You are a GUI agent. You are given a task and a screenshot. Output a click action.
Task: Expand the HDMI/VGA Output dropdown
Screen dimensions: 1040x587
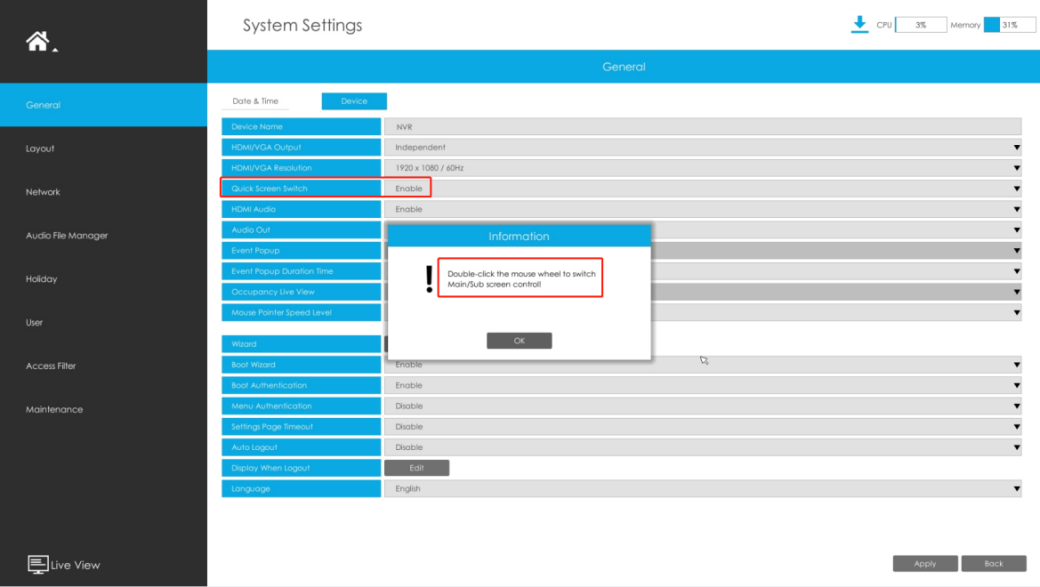[702, 147]
